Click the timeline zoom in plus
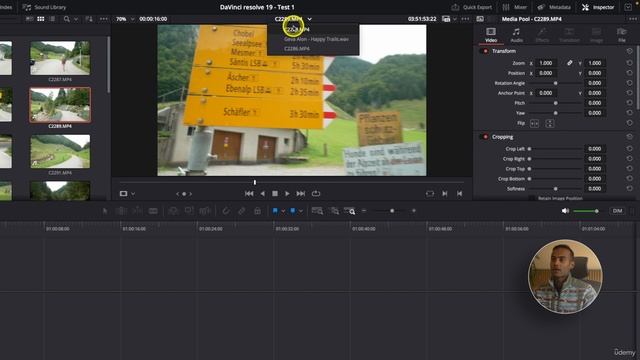This screenshot has height=360, width=640. click(414, 211)
